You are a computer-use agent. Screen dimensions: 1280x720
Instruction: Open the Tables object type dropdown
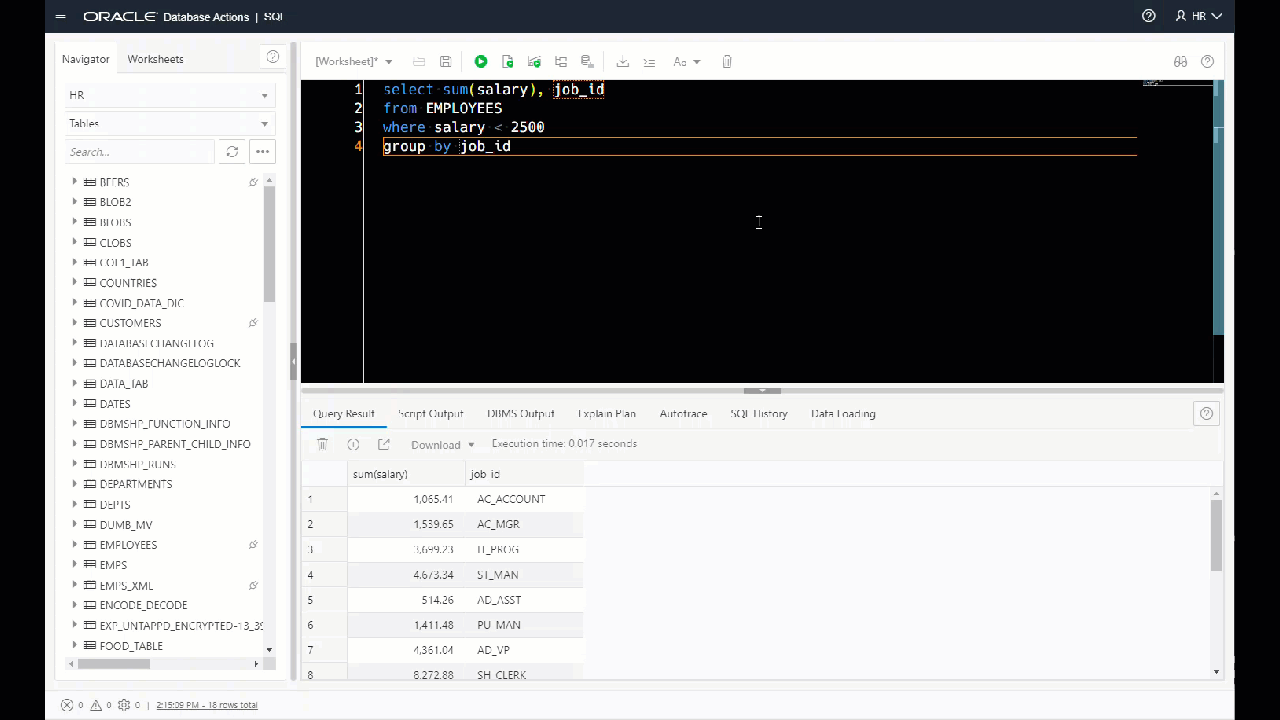coord(168,124)
